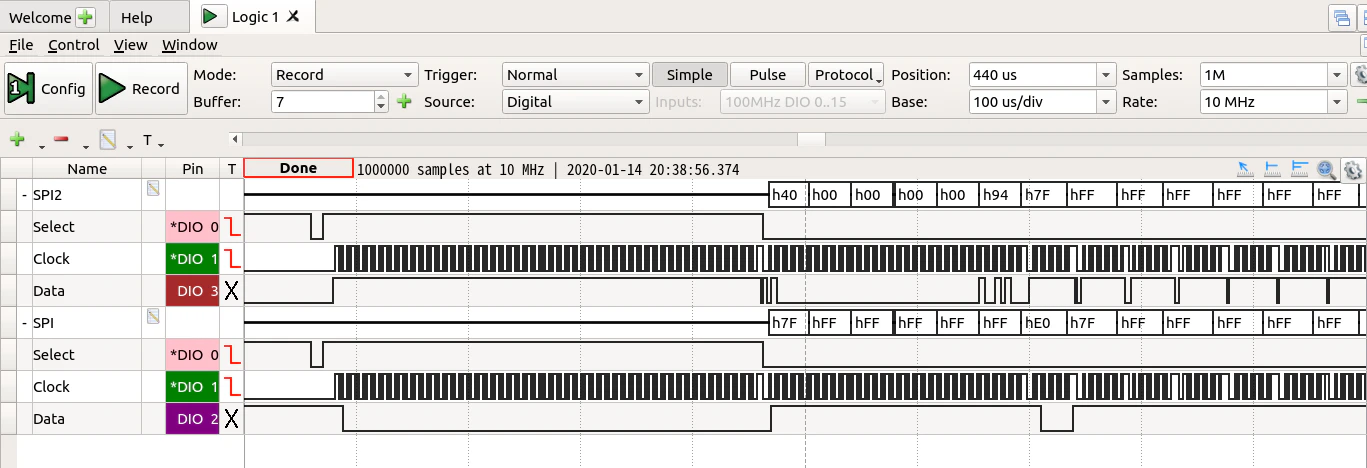Open the Config button
1367x468 pixels.
[x=48, y=89]
